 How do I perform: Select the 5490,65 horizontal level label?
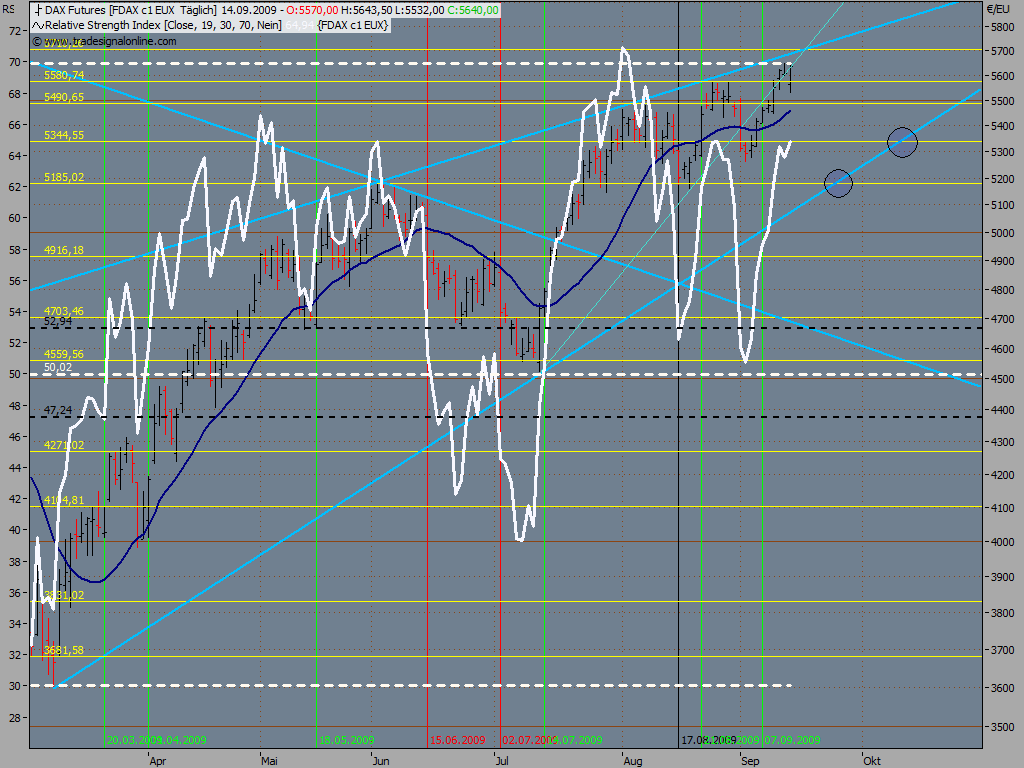(x=64, y=97)
